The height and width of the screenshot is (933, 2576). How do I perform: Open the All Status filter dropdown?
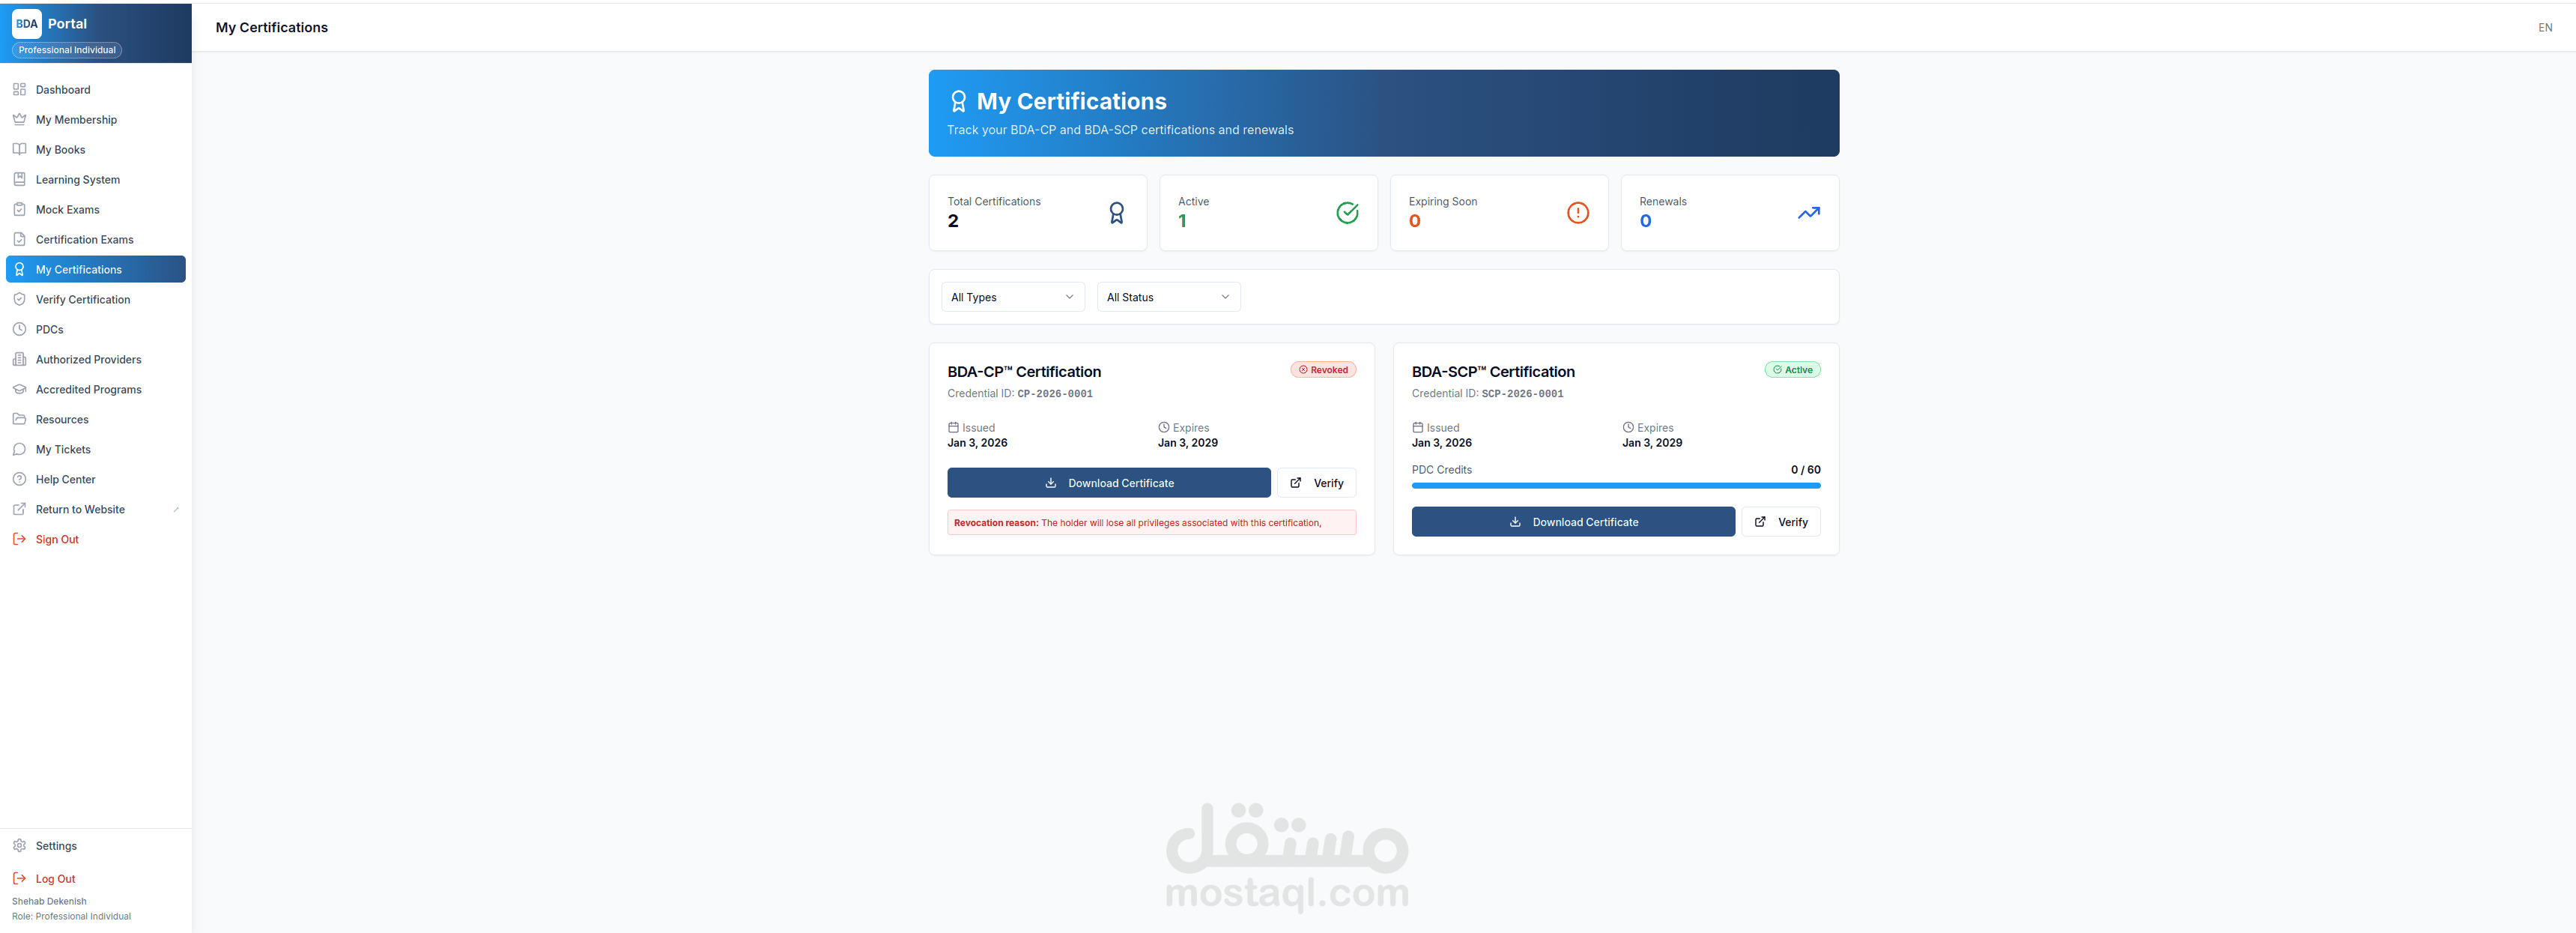[1168, 297]
